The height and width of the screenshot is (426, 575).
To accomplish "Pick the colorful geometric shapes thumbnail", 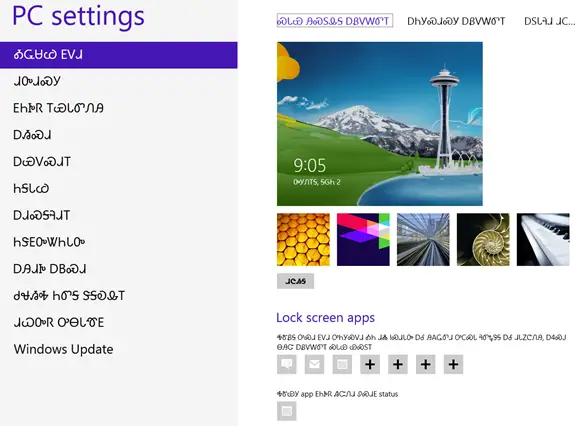I will click(x=363, y=239).
